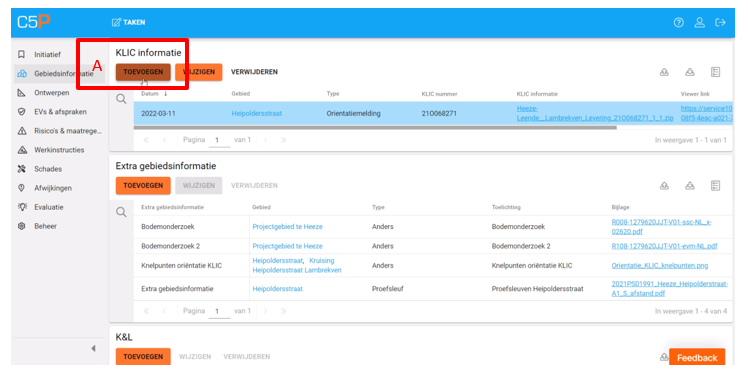Open the orange Feedback button

tap(697, 358)
